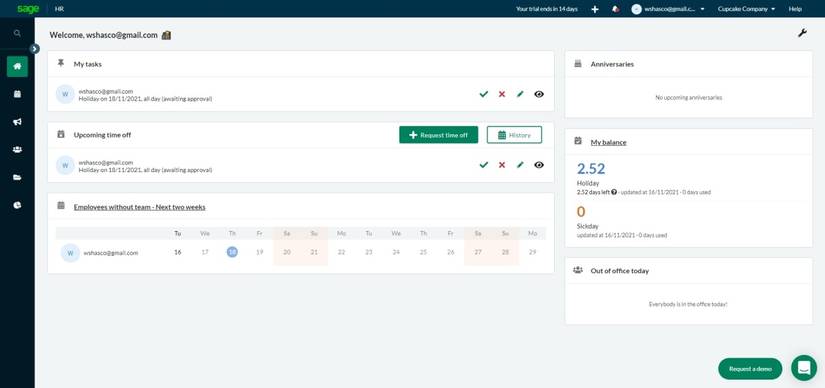Reject holiday request in My tasks
This screenshot has width=825, height=388.
click(x=502, y=94)
